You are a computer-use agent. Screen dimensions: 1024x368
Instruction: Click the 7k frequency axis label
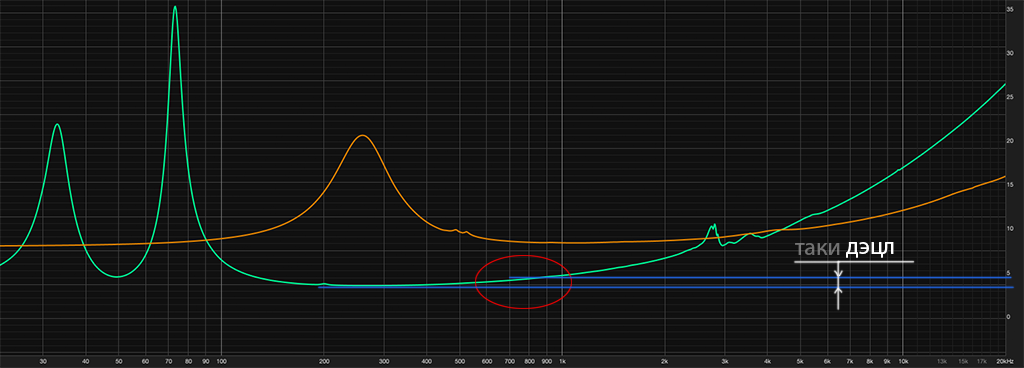click(x=850, y=361)
